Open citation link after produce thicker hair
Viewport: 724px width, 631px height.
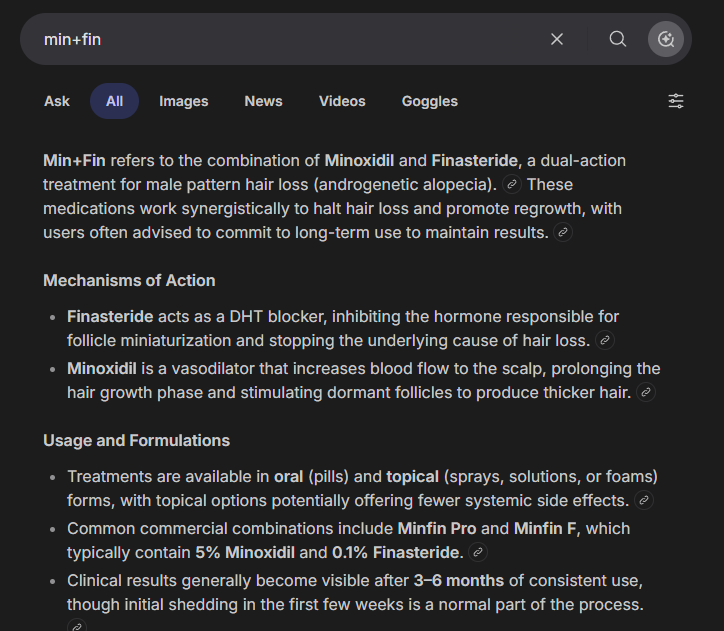tap(646, 393)
